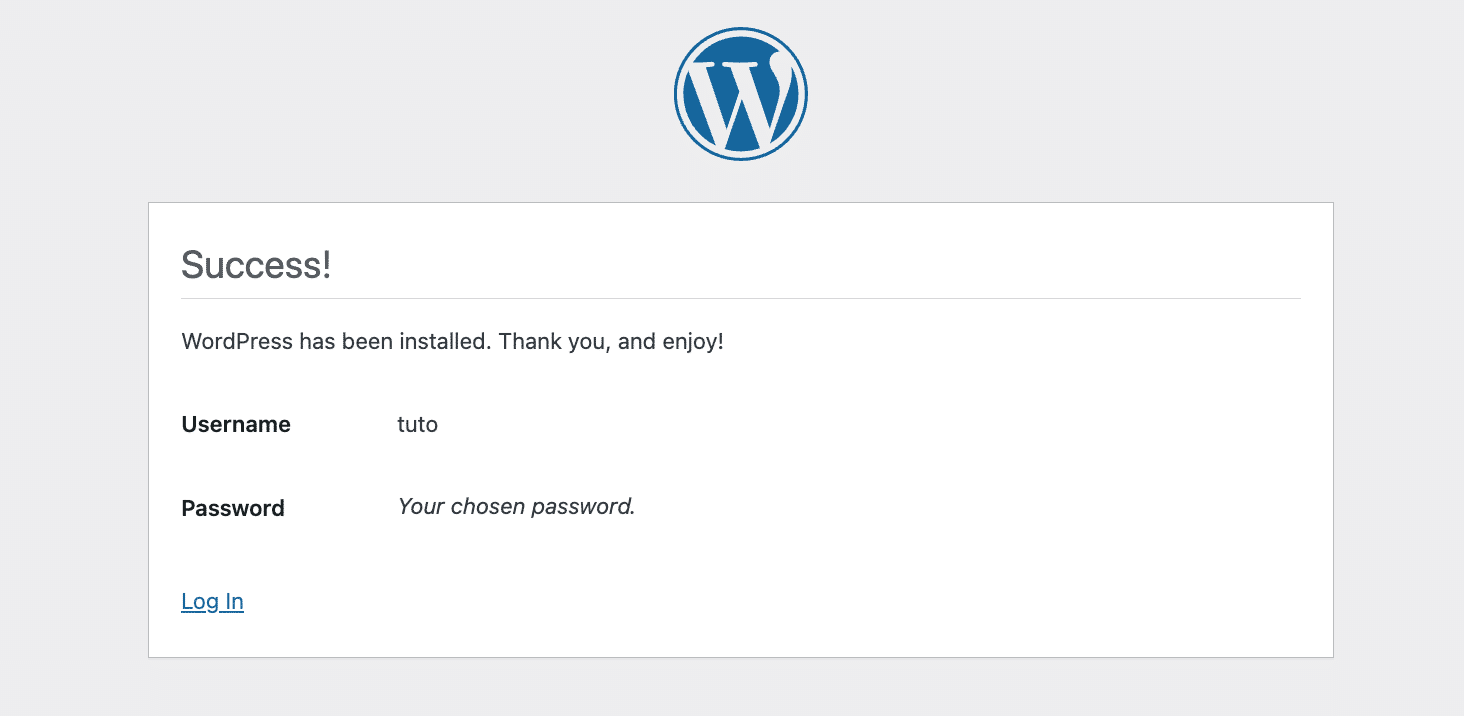Click the bottom edge of the success card

pyautogui.click(x=740, y=657)
